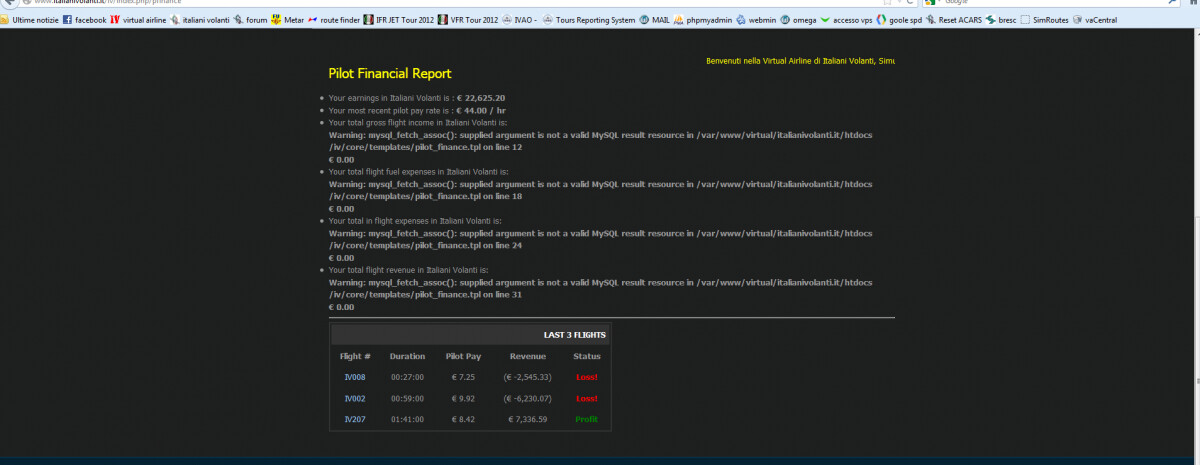Screen dimensions: 1200x465
Task: Open the SimRoutes bookmark
Action: pyautogui.click(x=1046, y=20)
